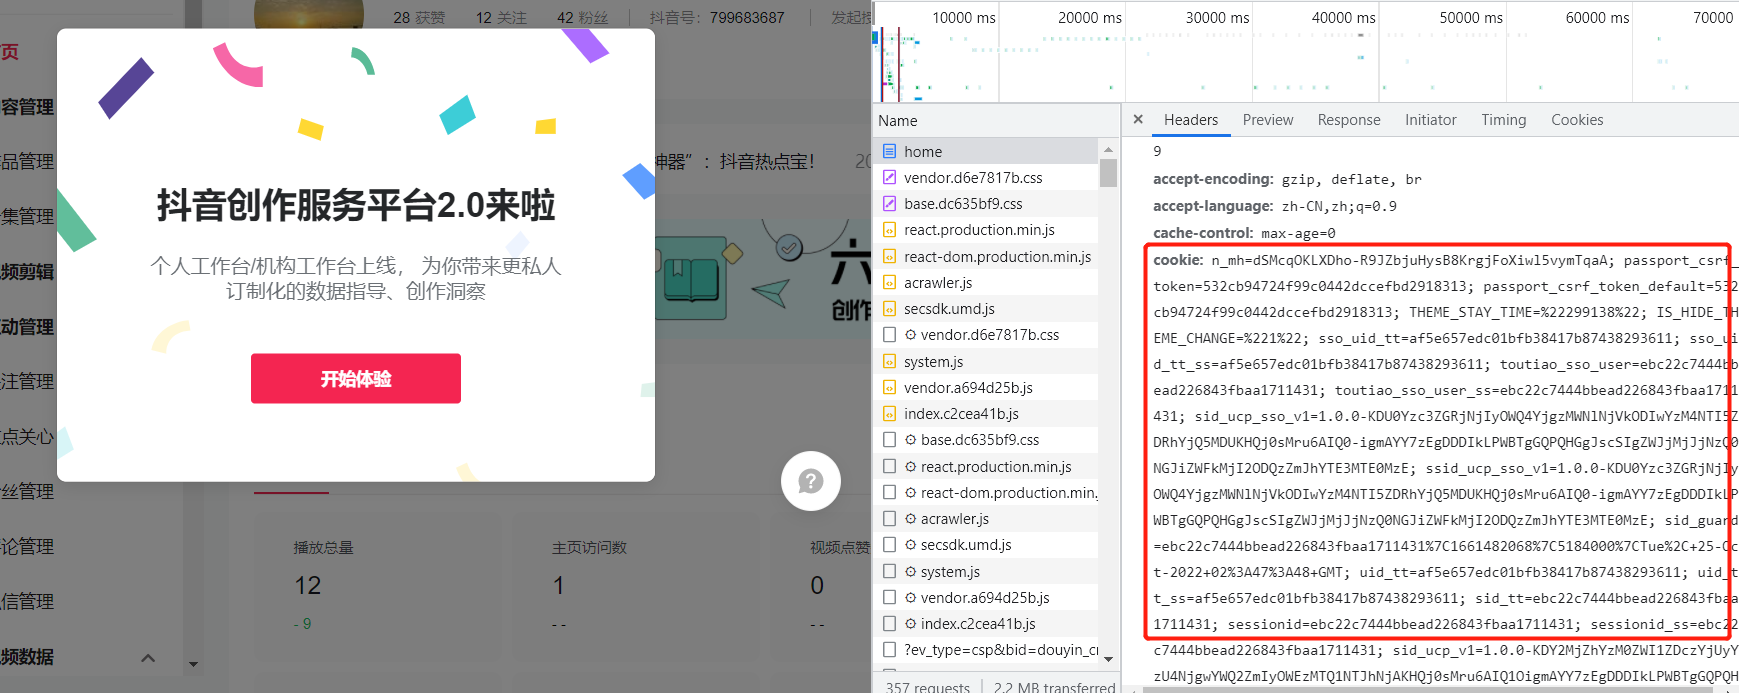The width and height of the screenshot is (1739, 693).
Task: Click the 开始体验 button in the popup
Action: [355, 378]
